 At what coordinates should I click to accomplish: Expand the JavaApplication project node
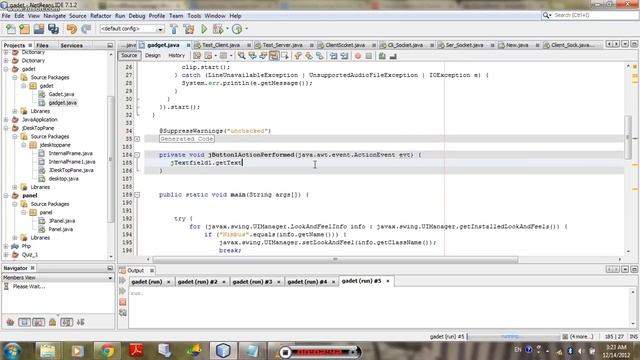coord(6,120)
